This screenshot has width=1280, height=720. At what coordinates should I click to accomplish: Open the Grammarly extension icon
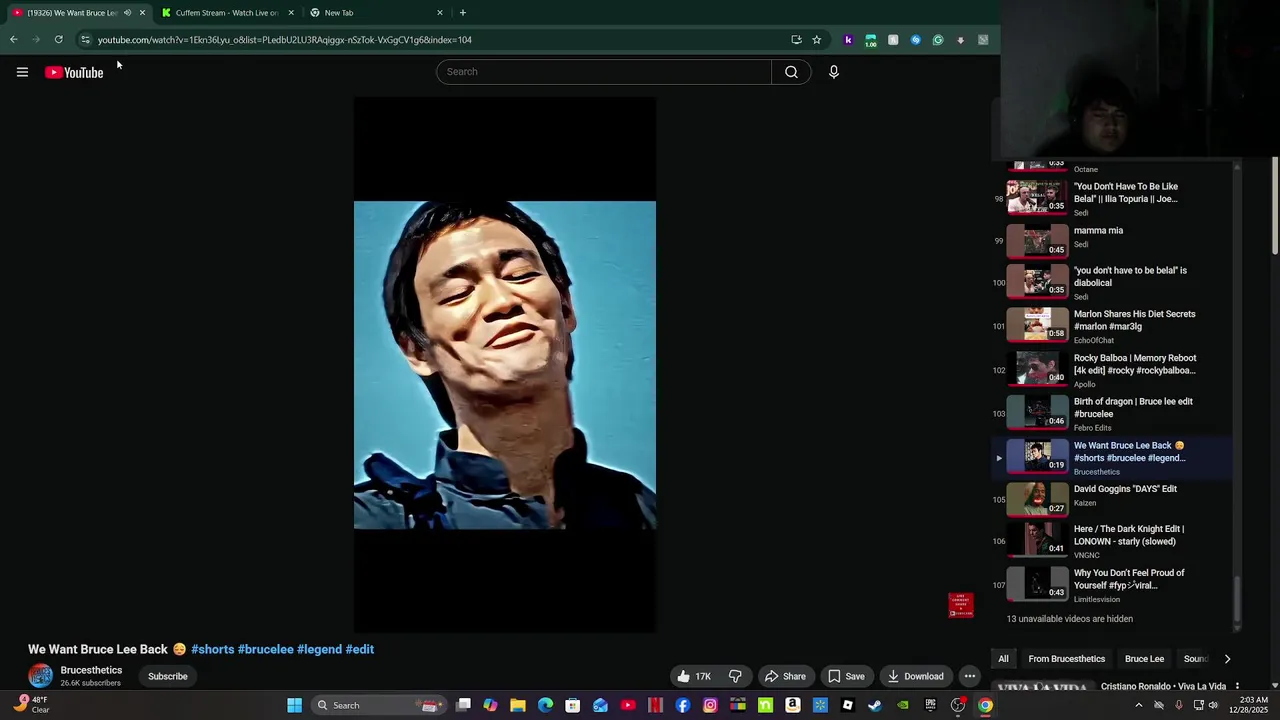tap(938, 40)
